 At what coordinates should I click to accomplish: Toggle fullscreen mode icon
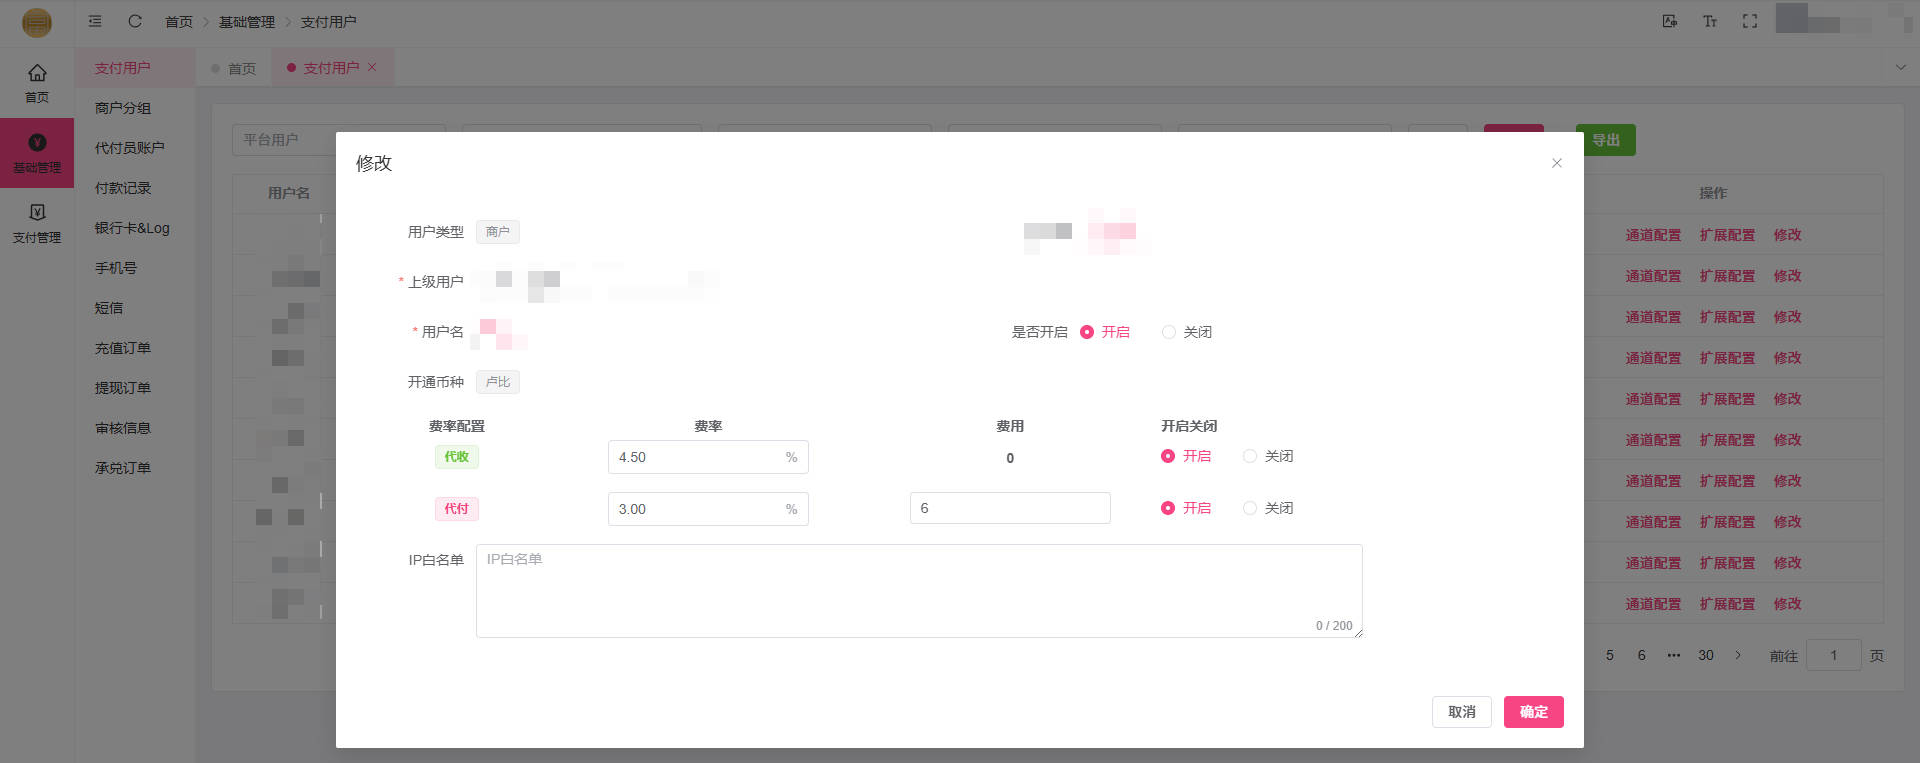1749,21
